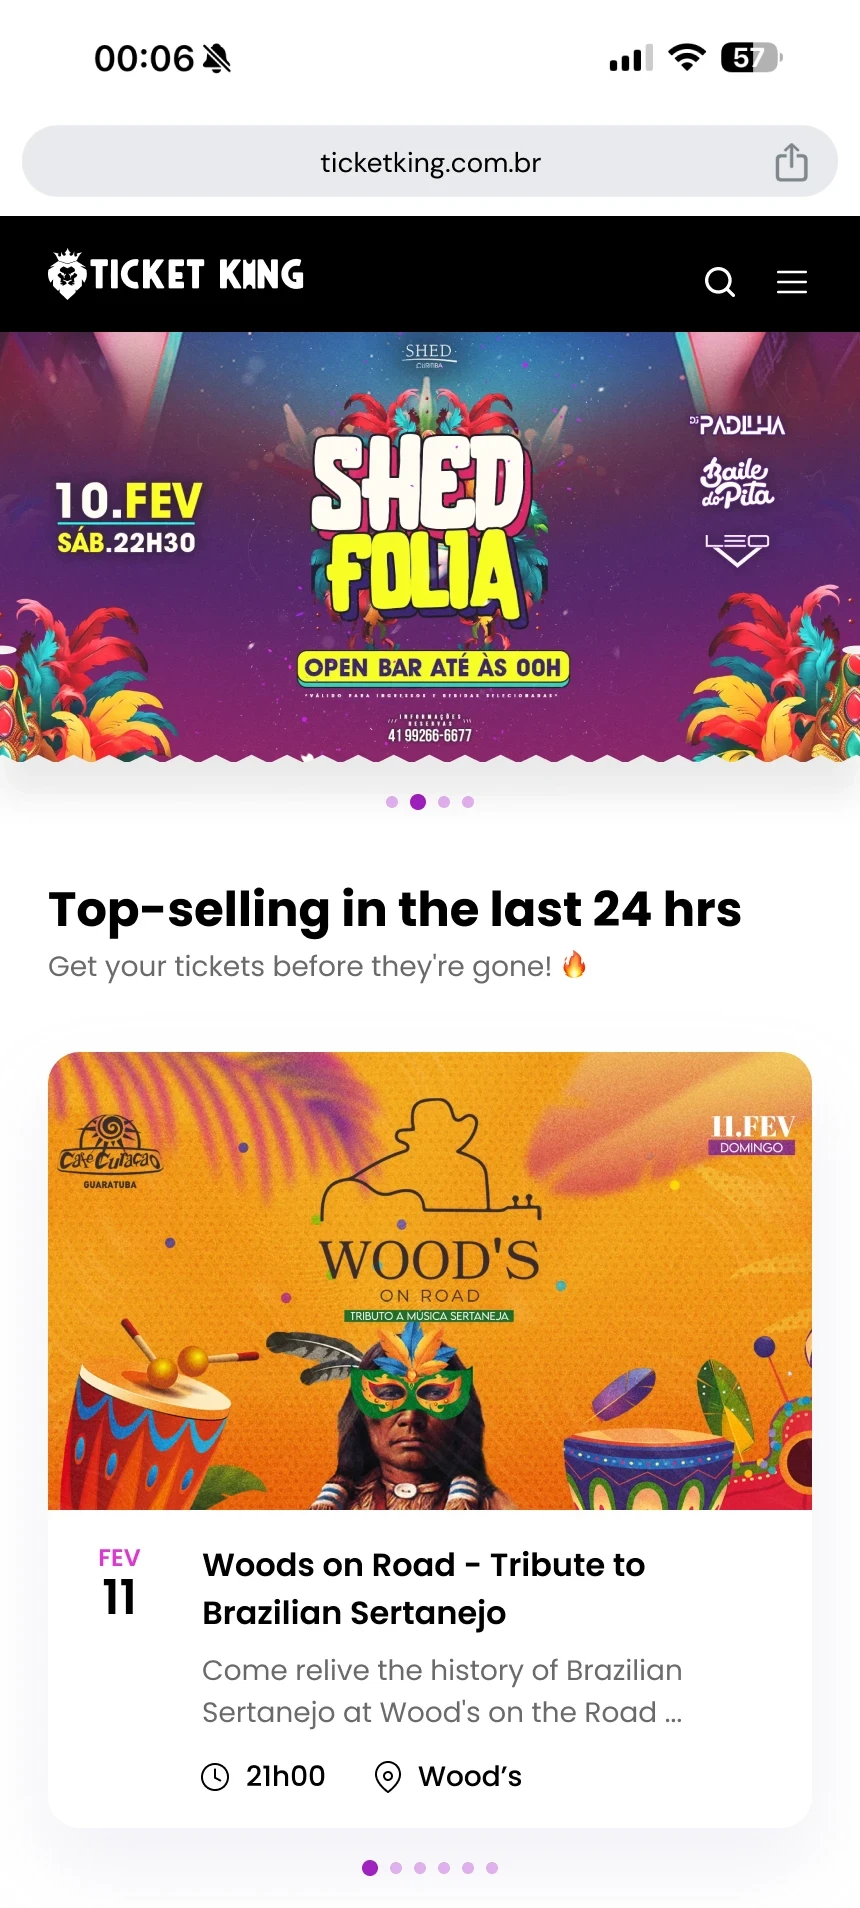Click the Ticket King logo
Image resolution: width=860 pixels, height=1908 pixels.
coord(176,274)
